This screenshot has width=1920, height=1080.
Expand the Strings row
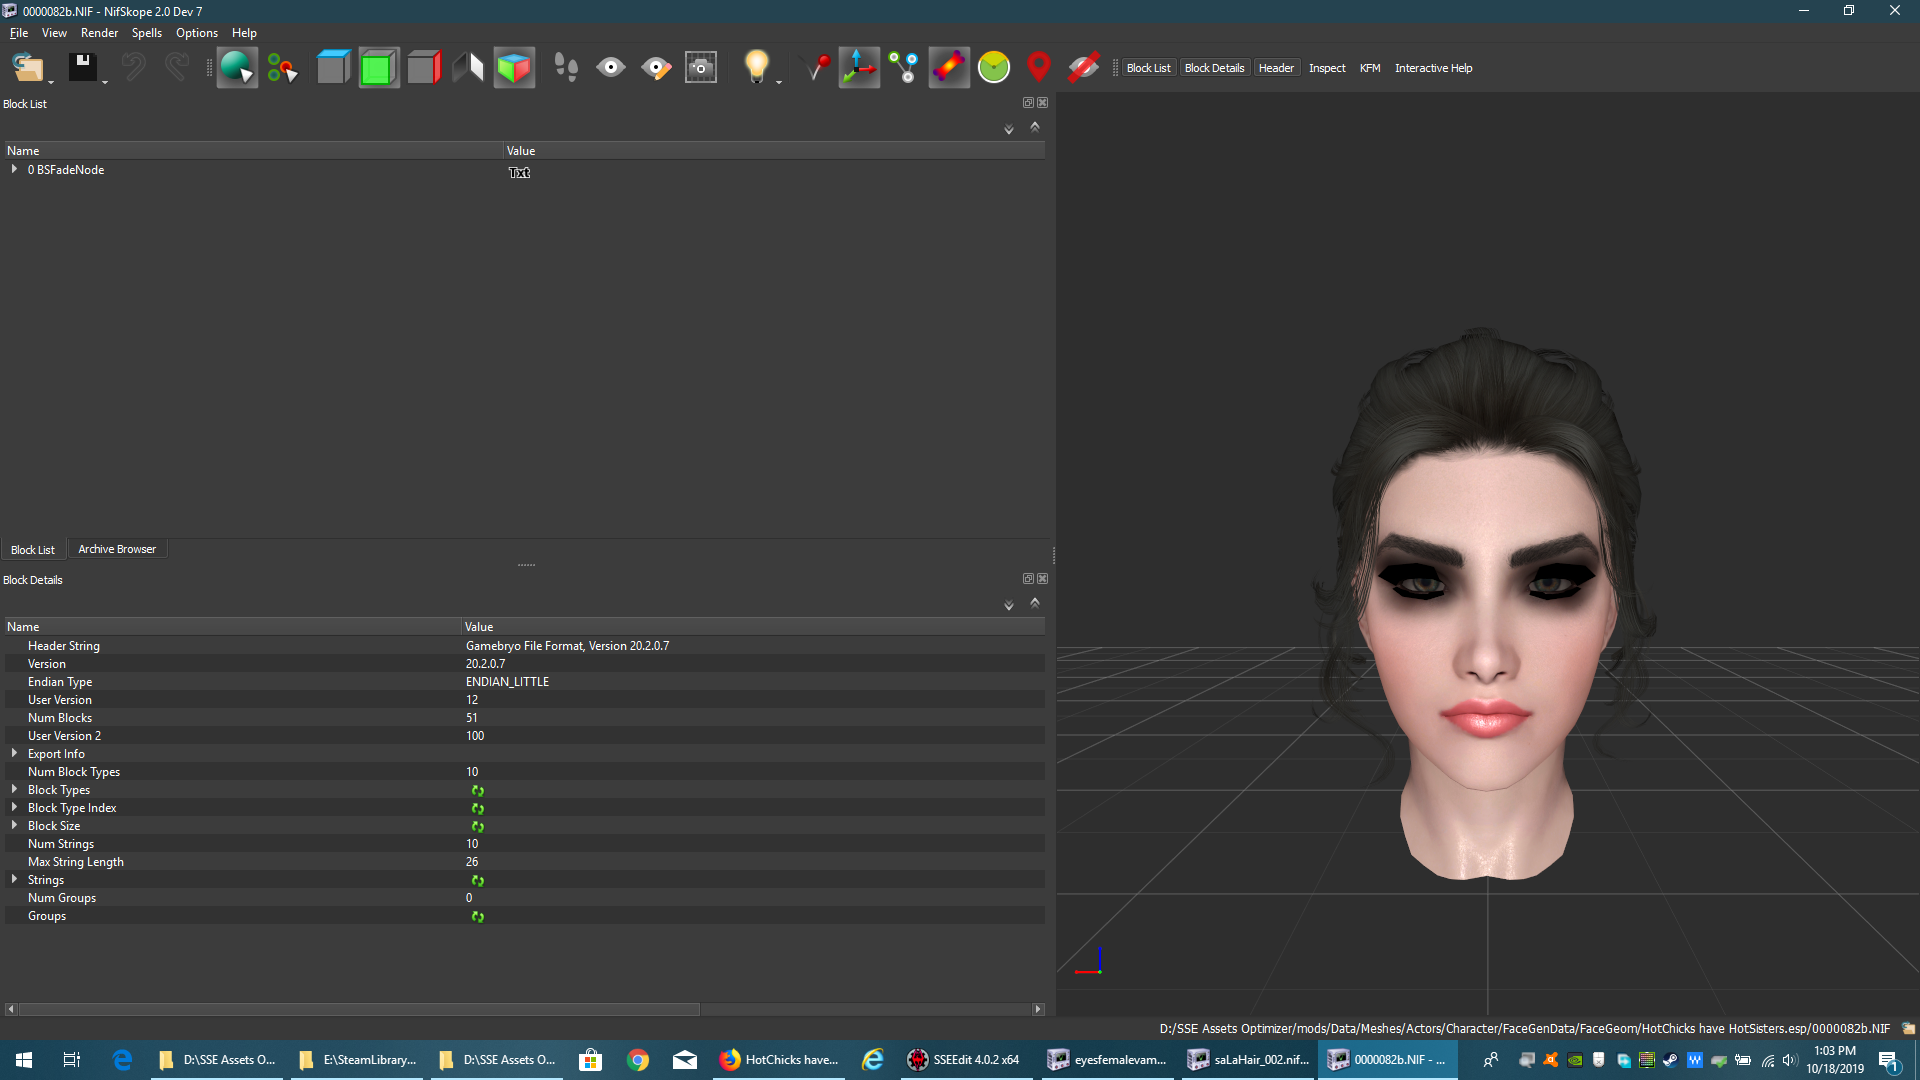tap(14, 879)
